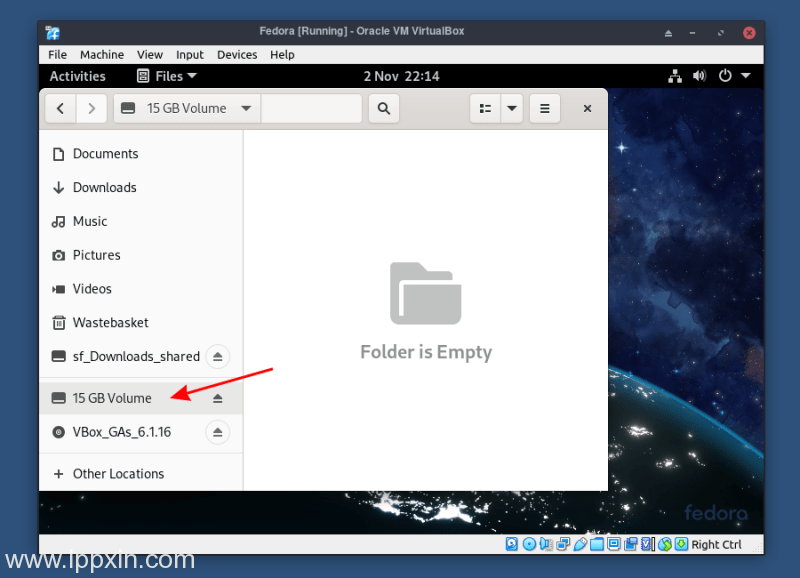Select VBox_GAs_6.1.16 disc in sidebar
The image size is (800, 578).
pyautogui.click(x=141, y=432)
